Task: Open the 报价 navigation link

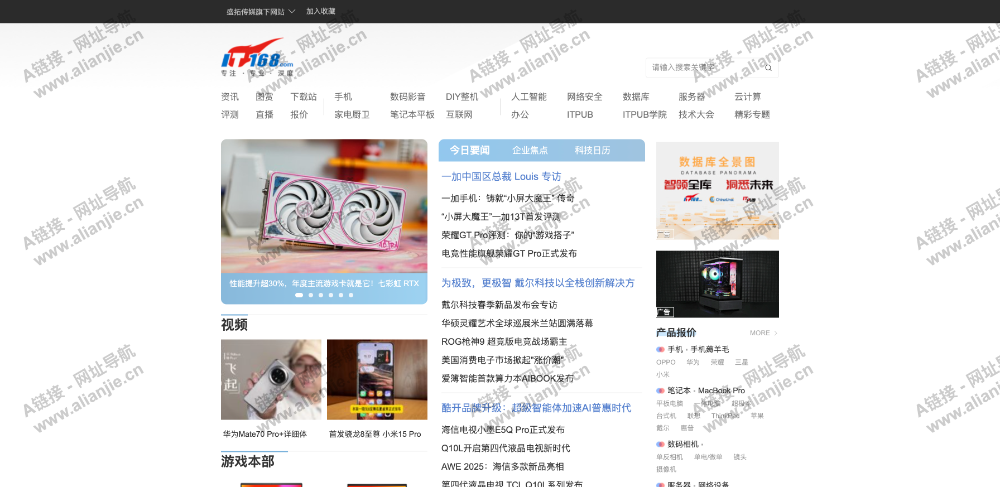Action: pyautogui.click(x=299, y=115)
